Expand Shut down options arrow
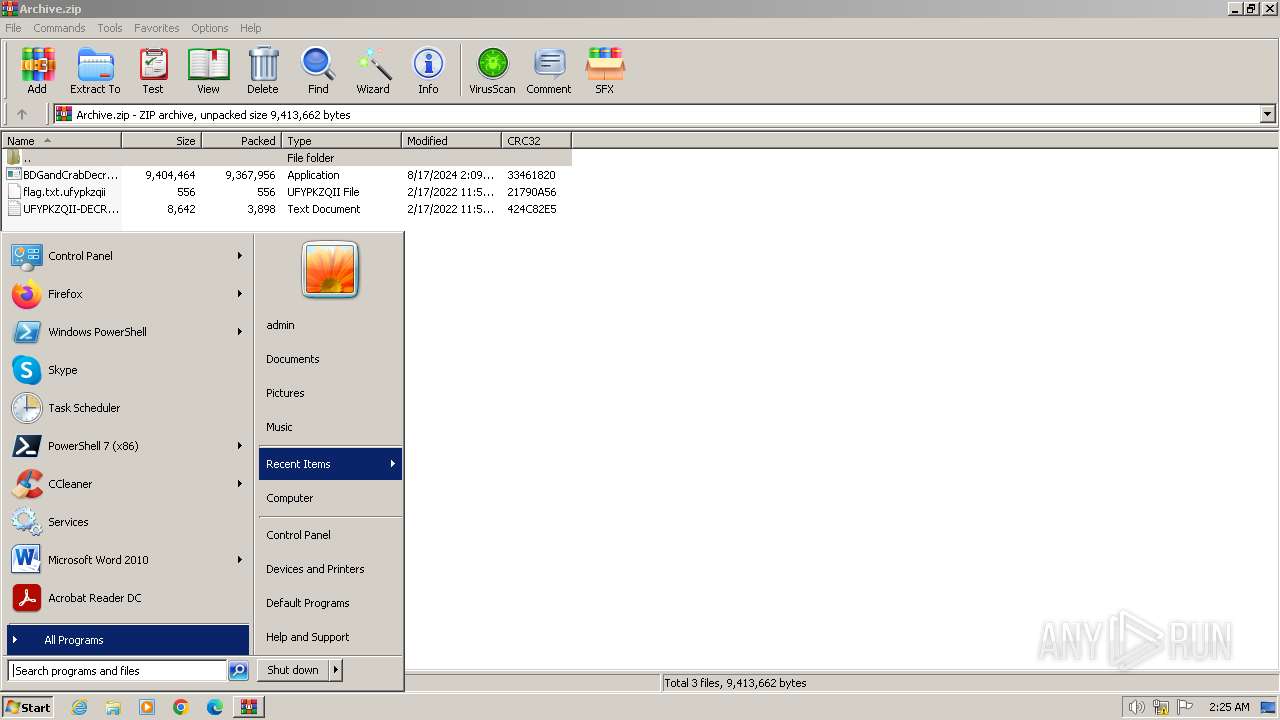The width and height of the screenshot is (1280, 720). click(x=336, y=670)
